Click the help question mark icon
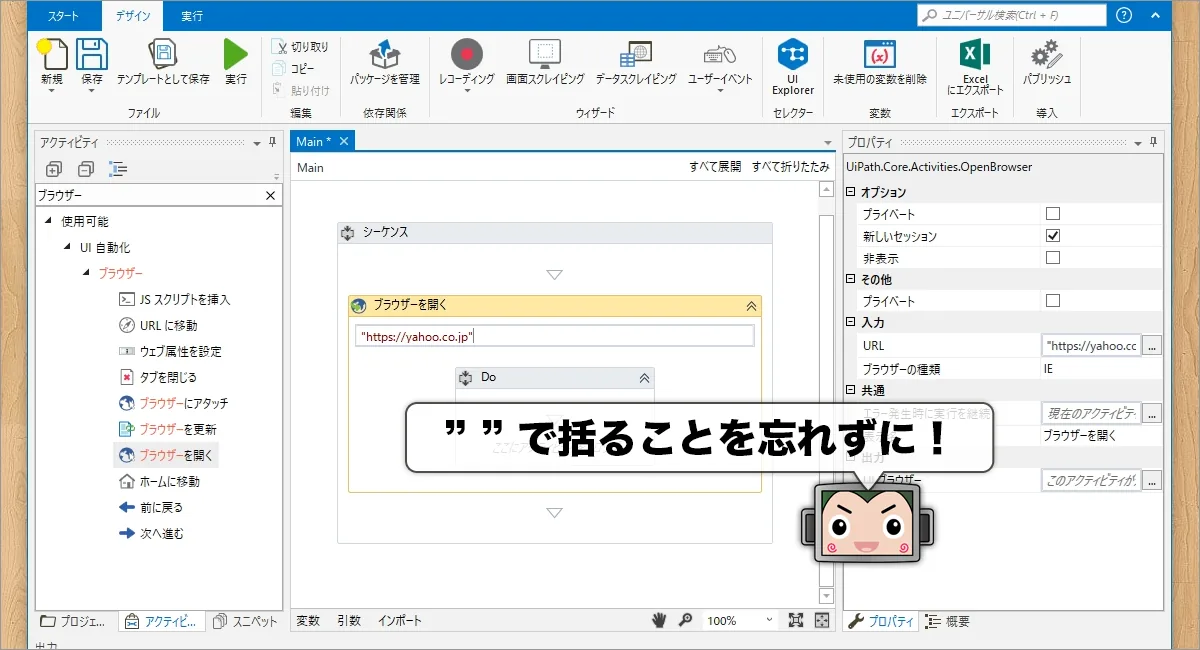 [x=1124, y=15]
